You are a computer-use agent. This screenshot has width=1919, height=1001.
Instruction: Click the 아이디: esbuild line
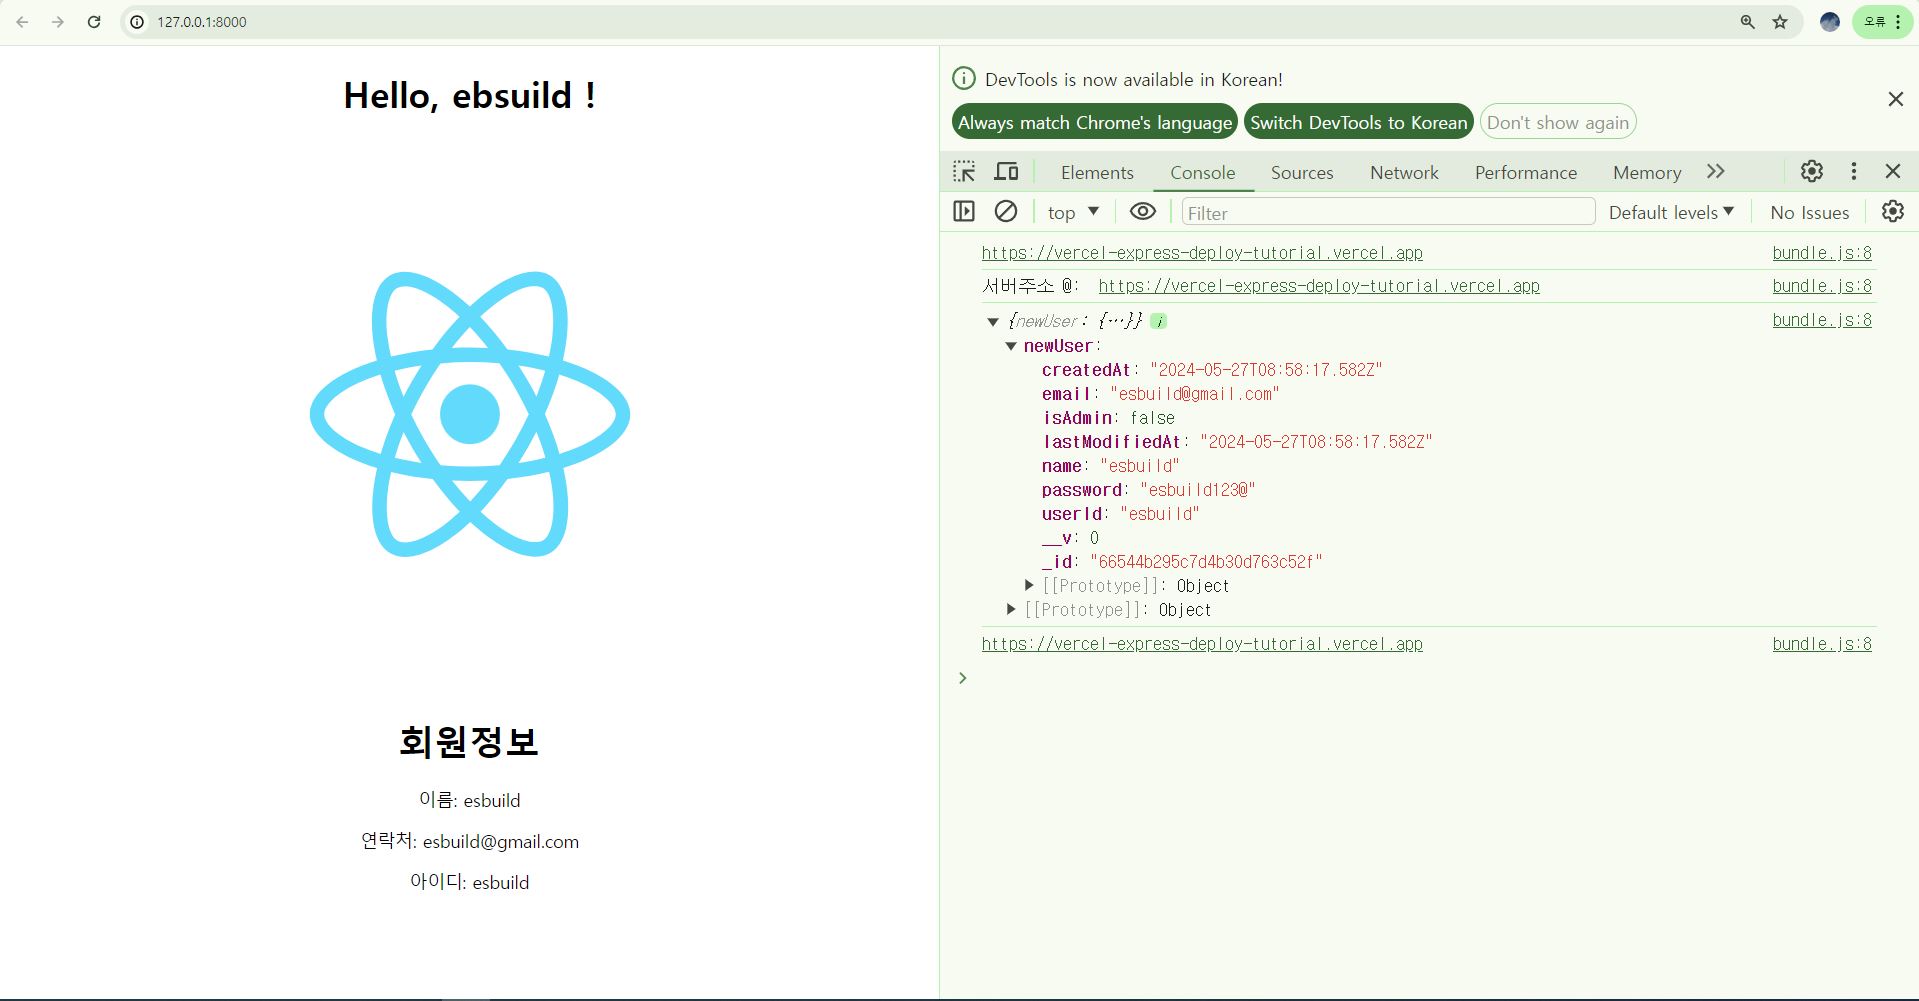(x=470, y=882)
